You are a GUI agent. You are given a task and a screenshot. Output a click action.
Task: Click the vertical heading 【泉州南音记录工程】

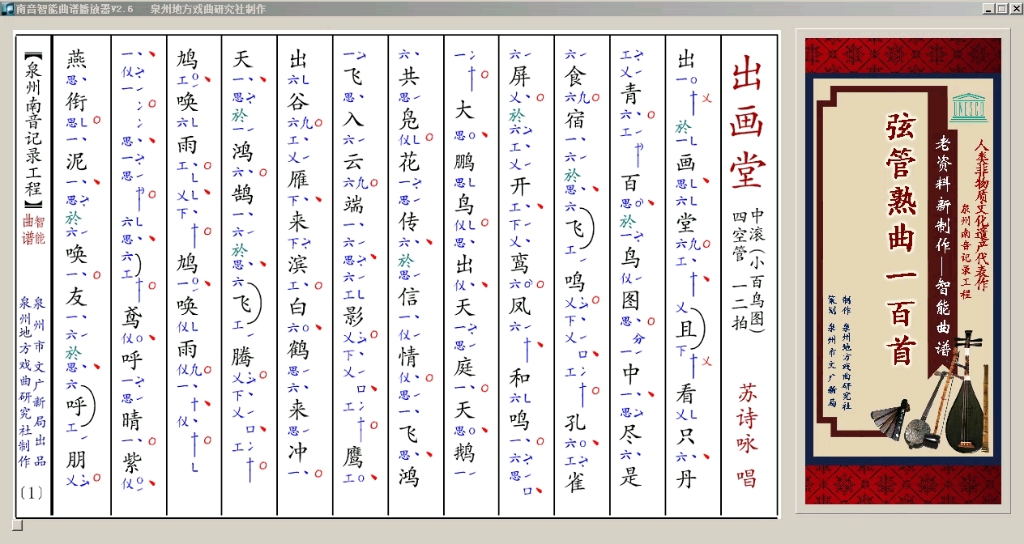tap(33, 131)
